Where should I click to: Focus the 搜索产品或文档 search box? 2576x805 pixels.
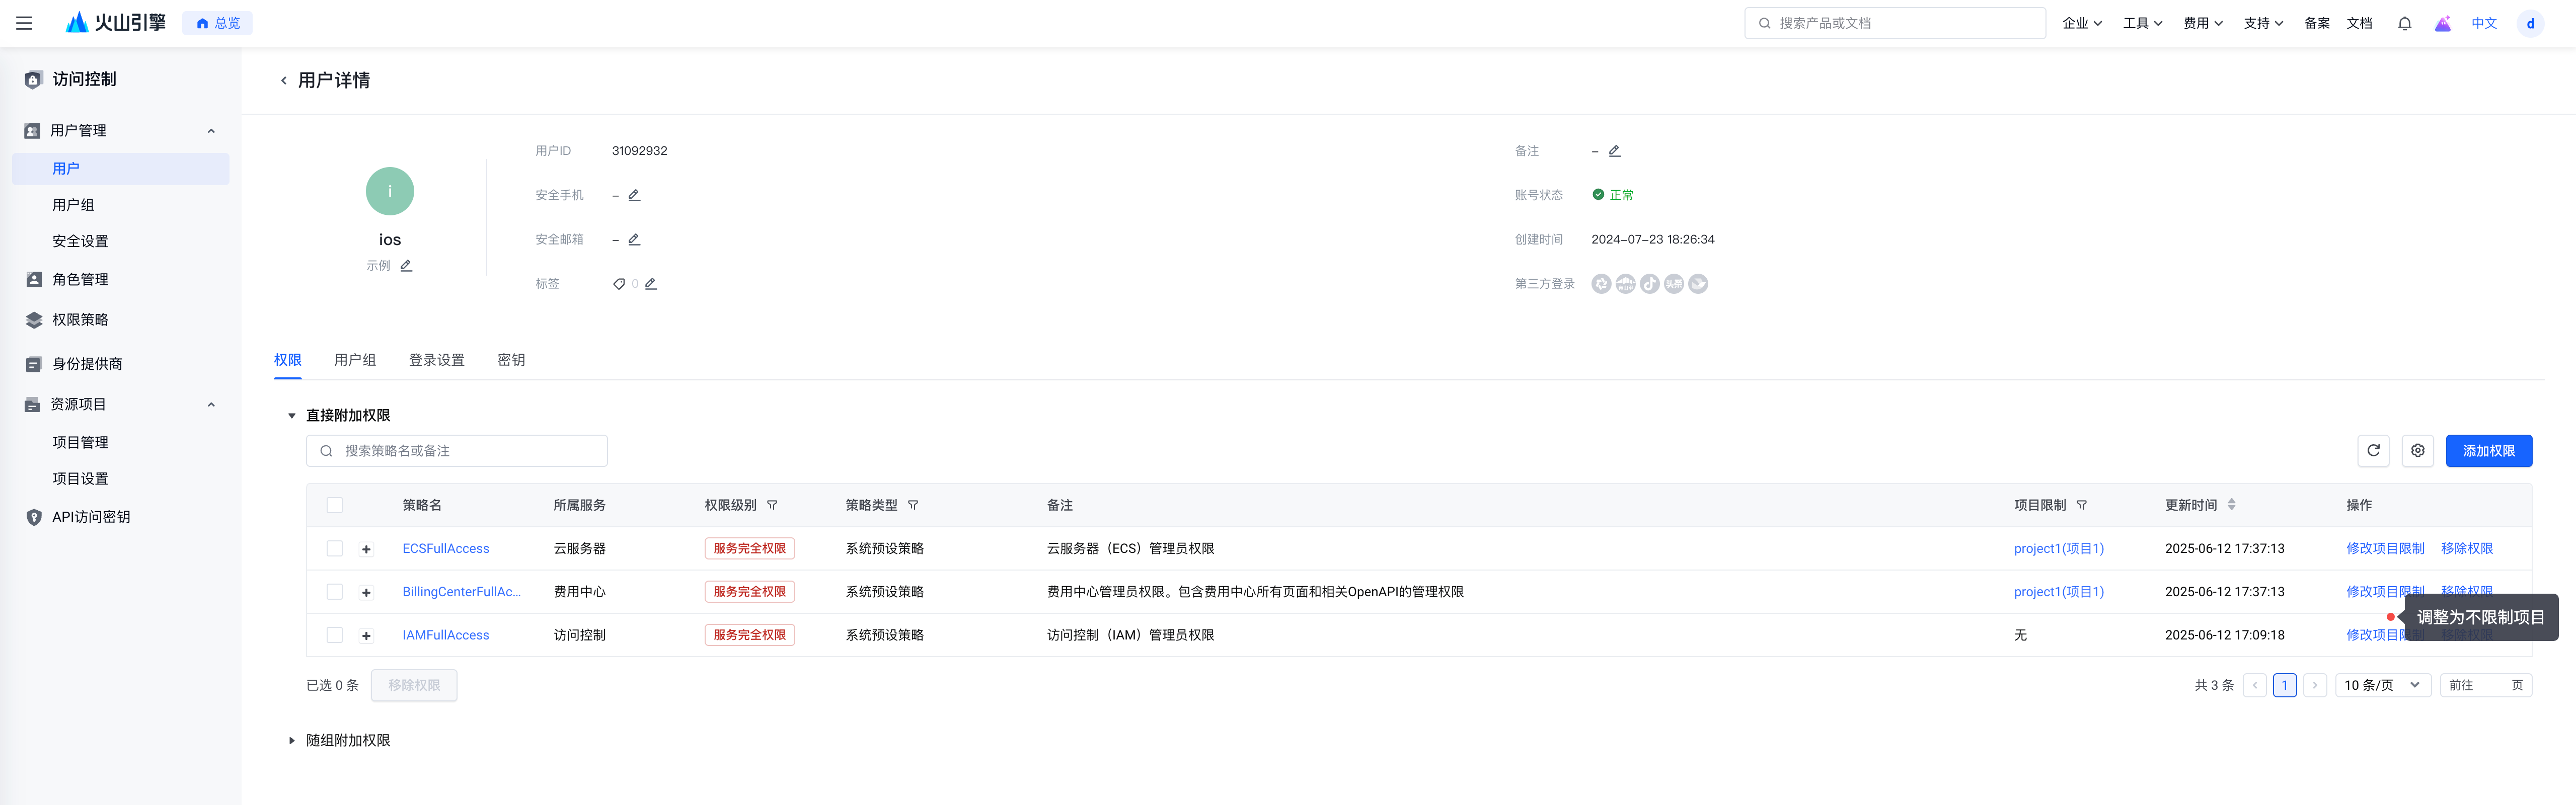pos(1894,23)
